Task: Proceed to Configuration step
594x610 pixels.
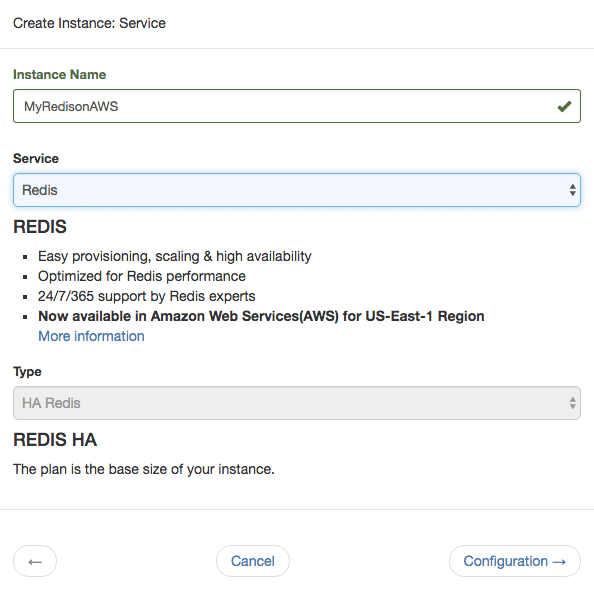Action: pyautogui.click(x=515, y=561)
